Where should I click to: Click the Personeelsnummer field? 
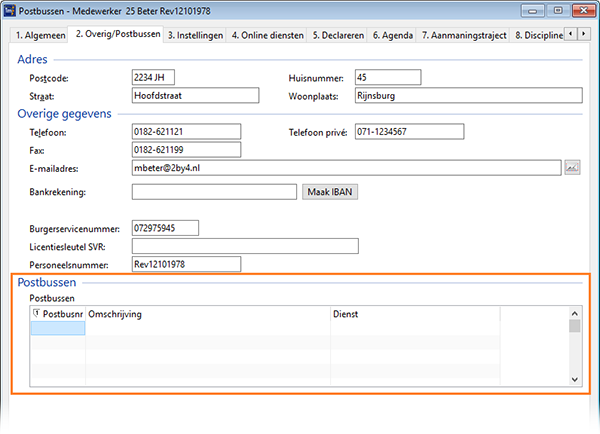[186, 264]
